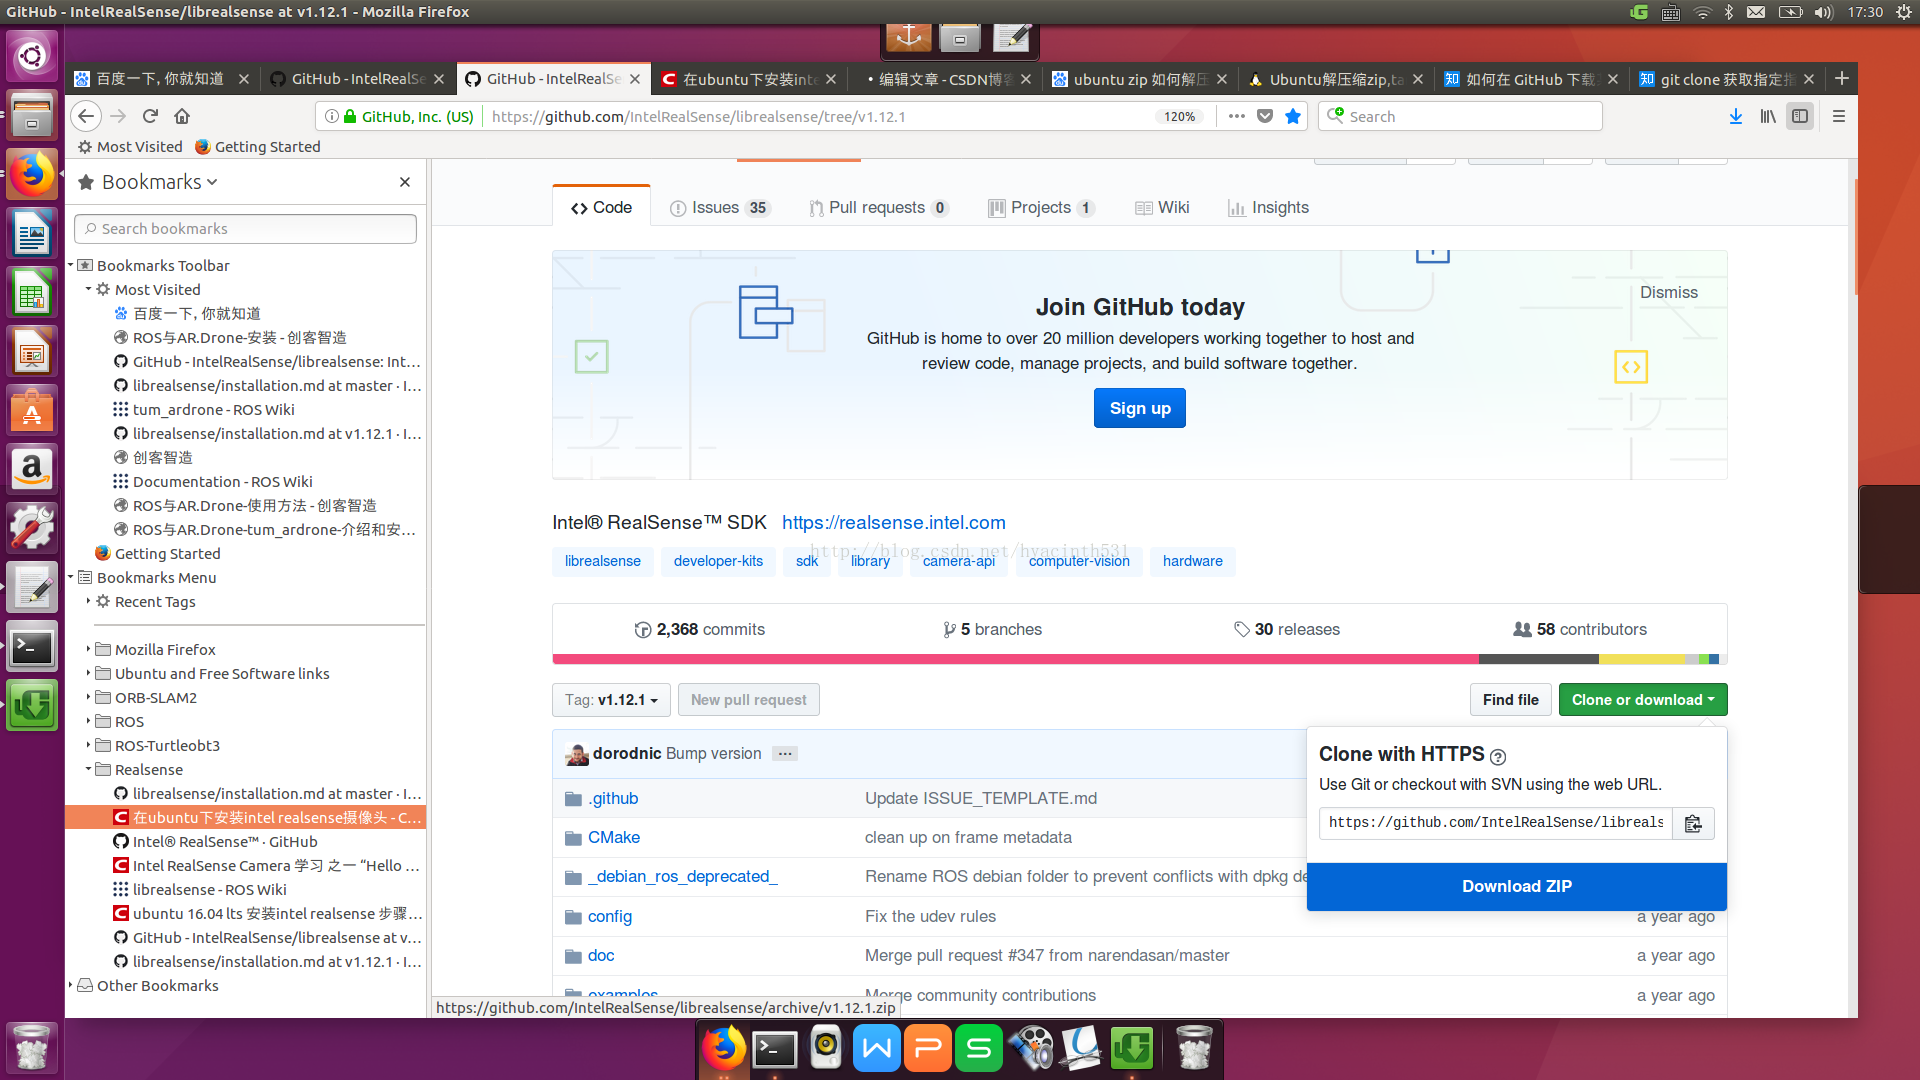Open LibreOffice Writer in launcher
Screen dimensions: 1920x1080
point(32,234)
